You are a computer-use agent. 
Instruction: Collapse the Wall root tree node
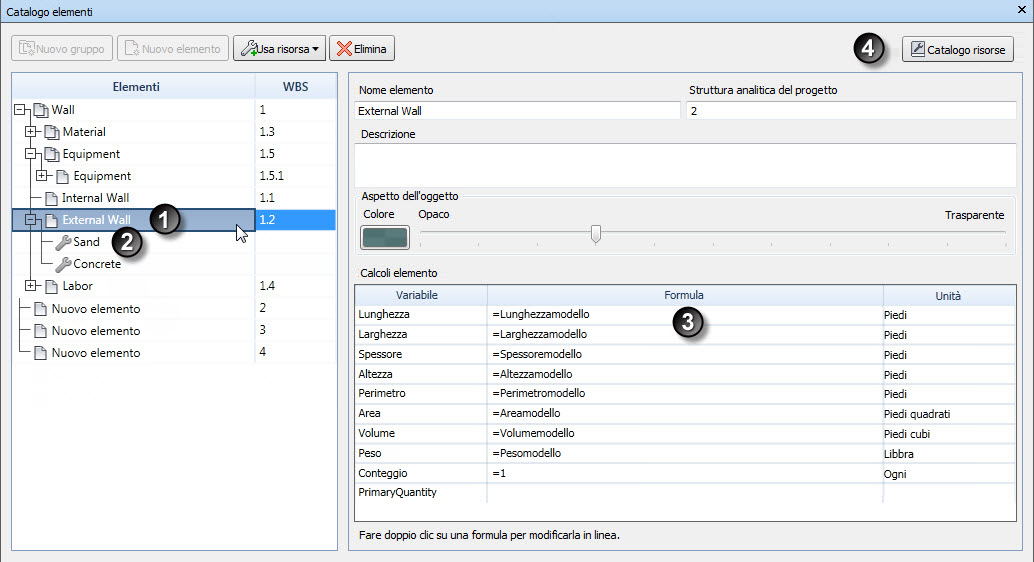pos(19,109)
